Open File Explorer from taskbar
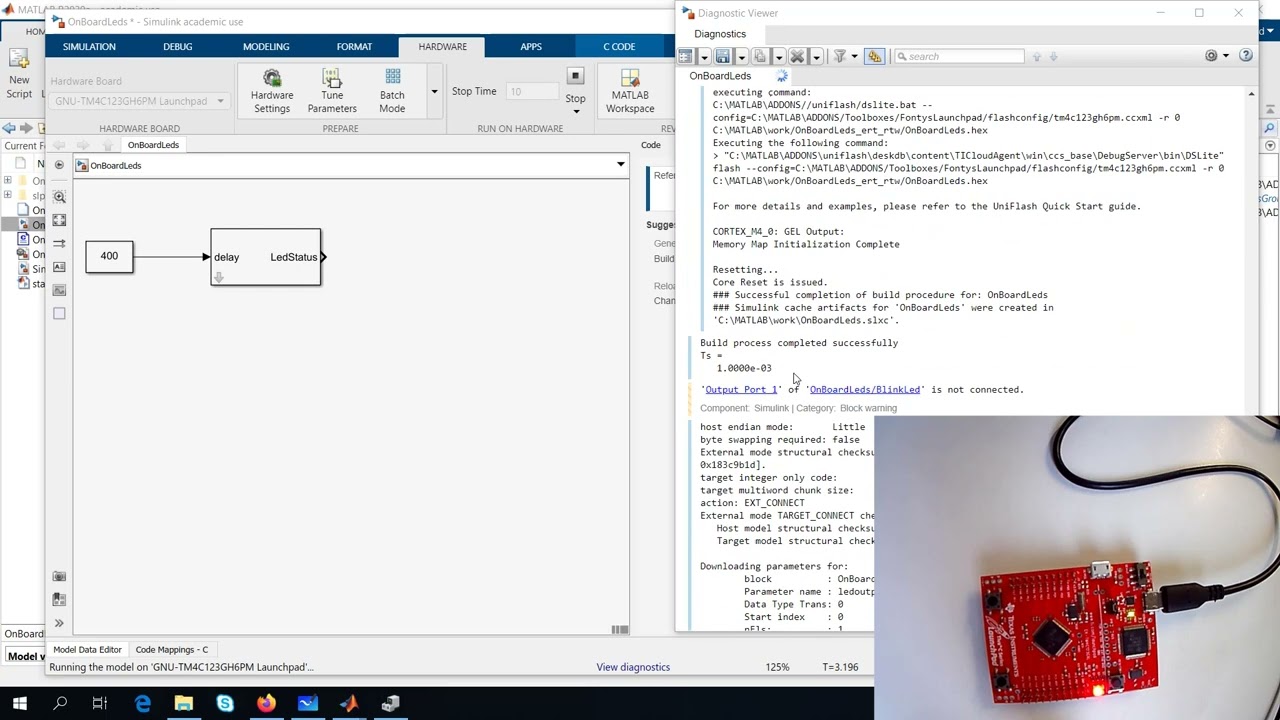This screenshot has height=720, width=1280. (x=184, y=704)
